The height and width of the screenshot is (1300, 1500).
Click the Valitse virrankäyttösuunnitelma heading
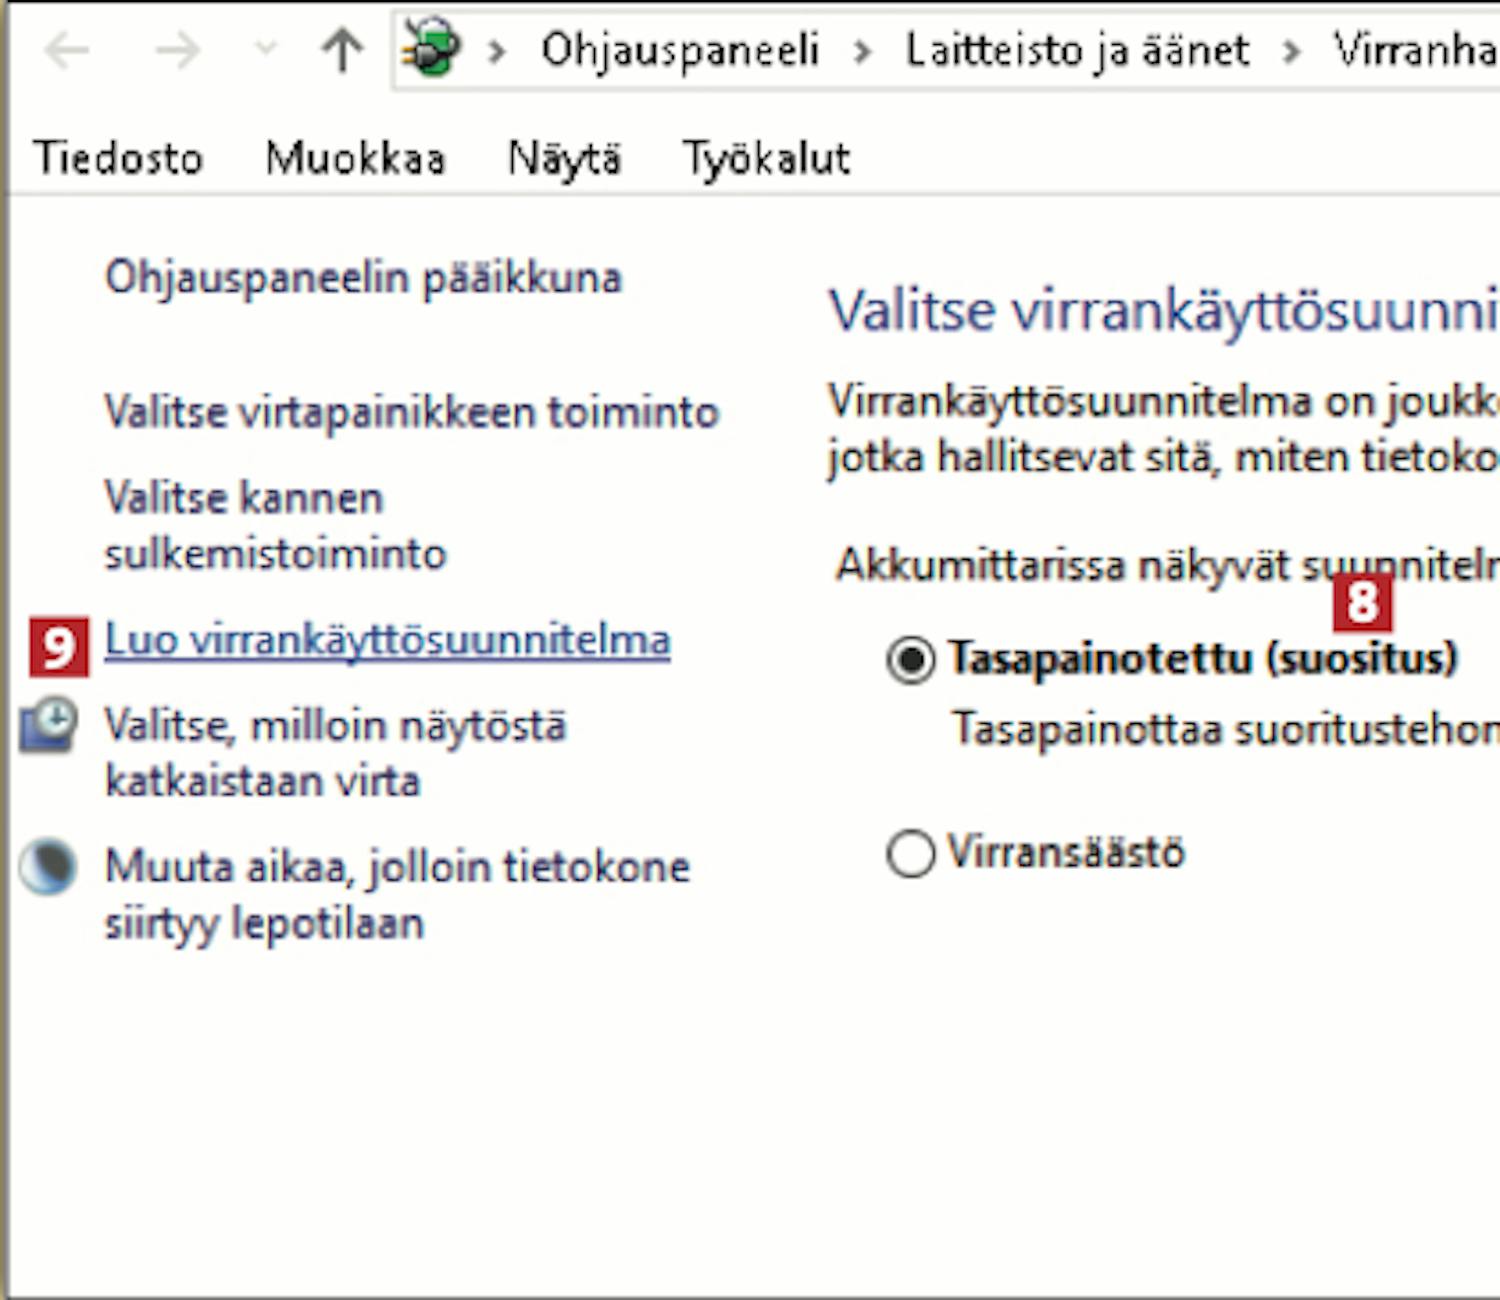tap(1164, 311)
